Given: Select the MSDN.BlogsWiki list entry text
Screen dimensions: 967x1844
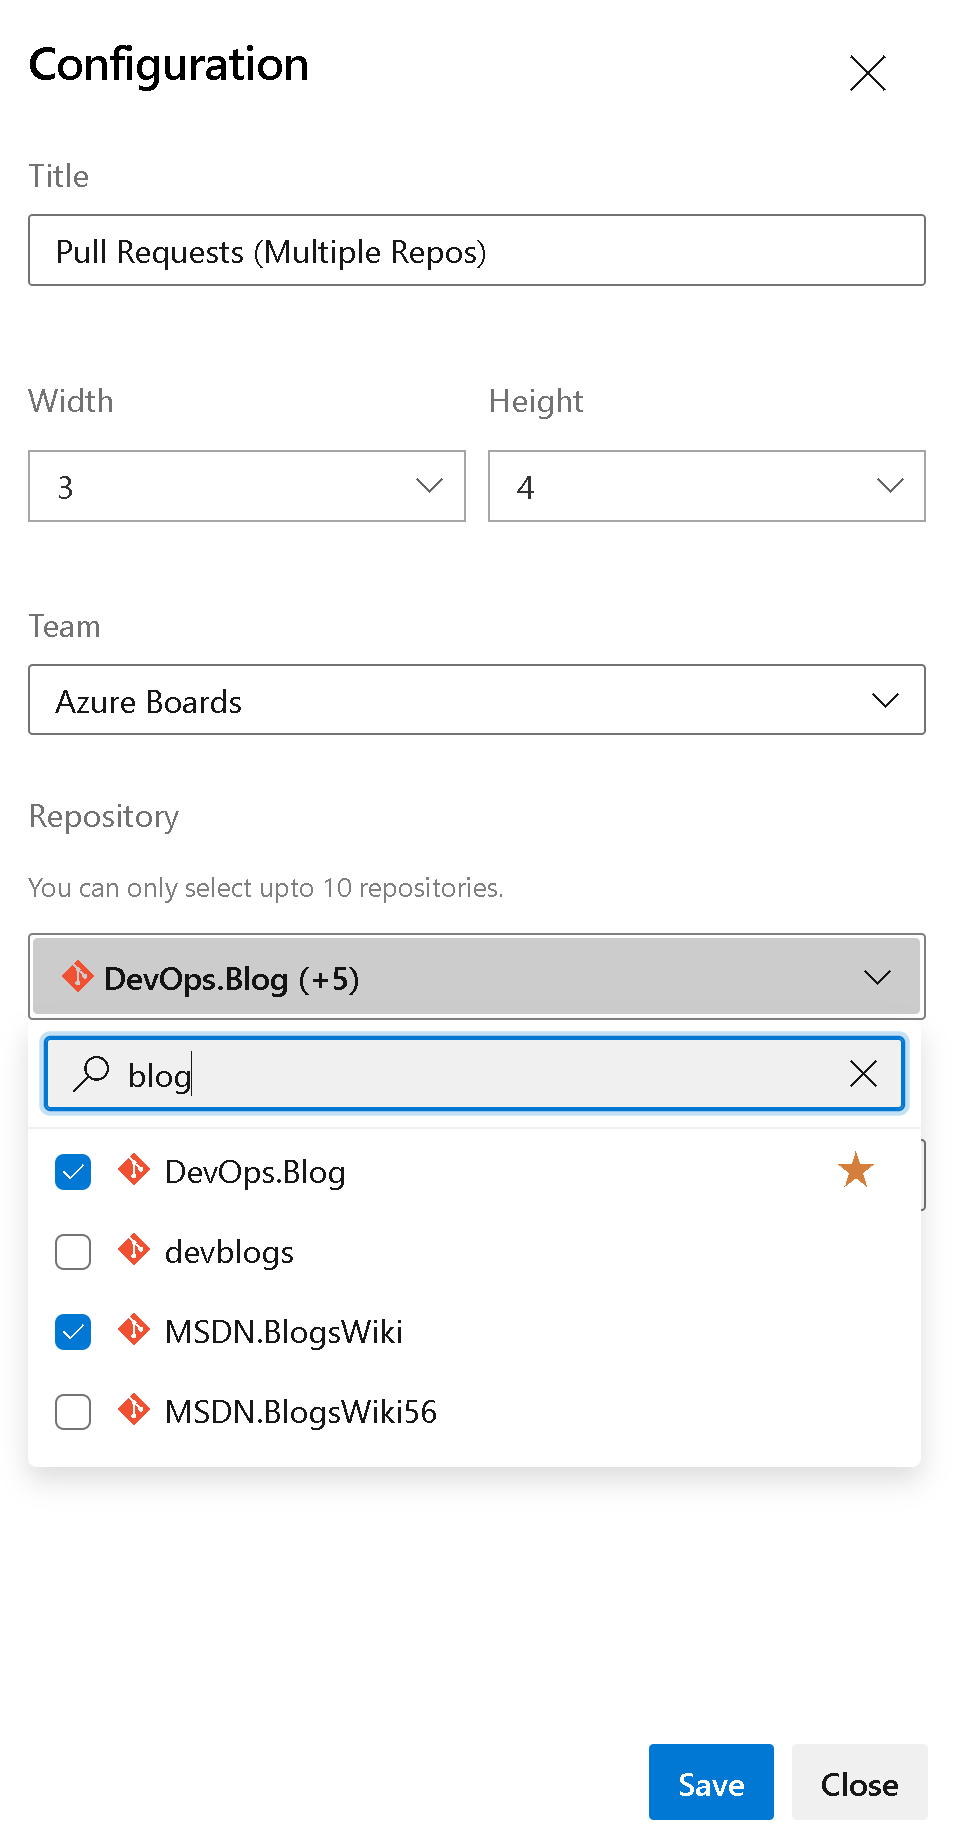Looking at the screenshot, I should 284,1332.
